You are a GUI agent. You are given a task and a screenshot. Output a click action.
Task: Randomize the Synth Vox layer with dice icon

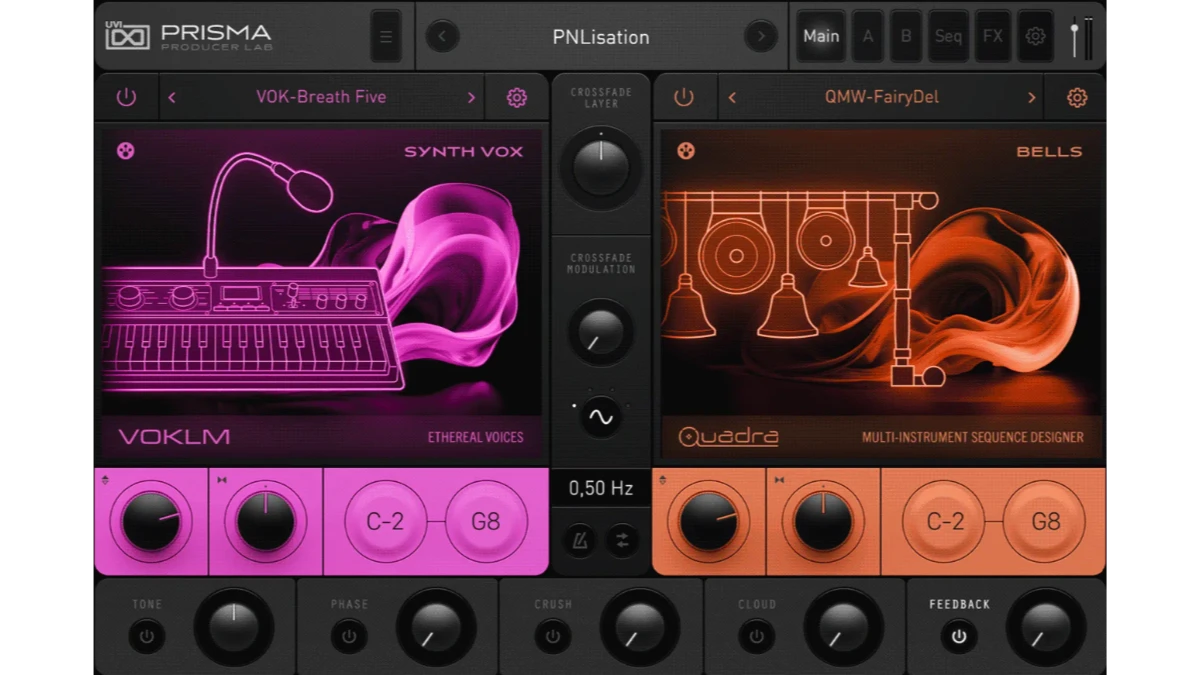pos(126,151)
